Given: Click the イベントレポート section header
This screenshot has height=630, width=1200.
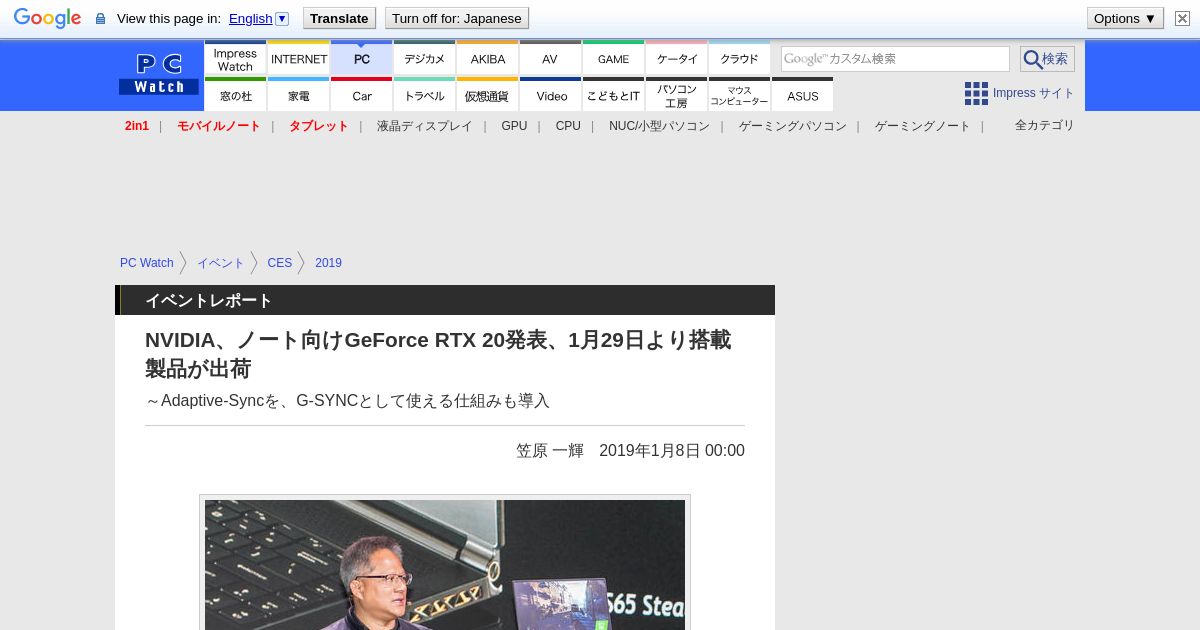Looking at the screenshot, I should (x=445, y=300).
